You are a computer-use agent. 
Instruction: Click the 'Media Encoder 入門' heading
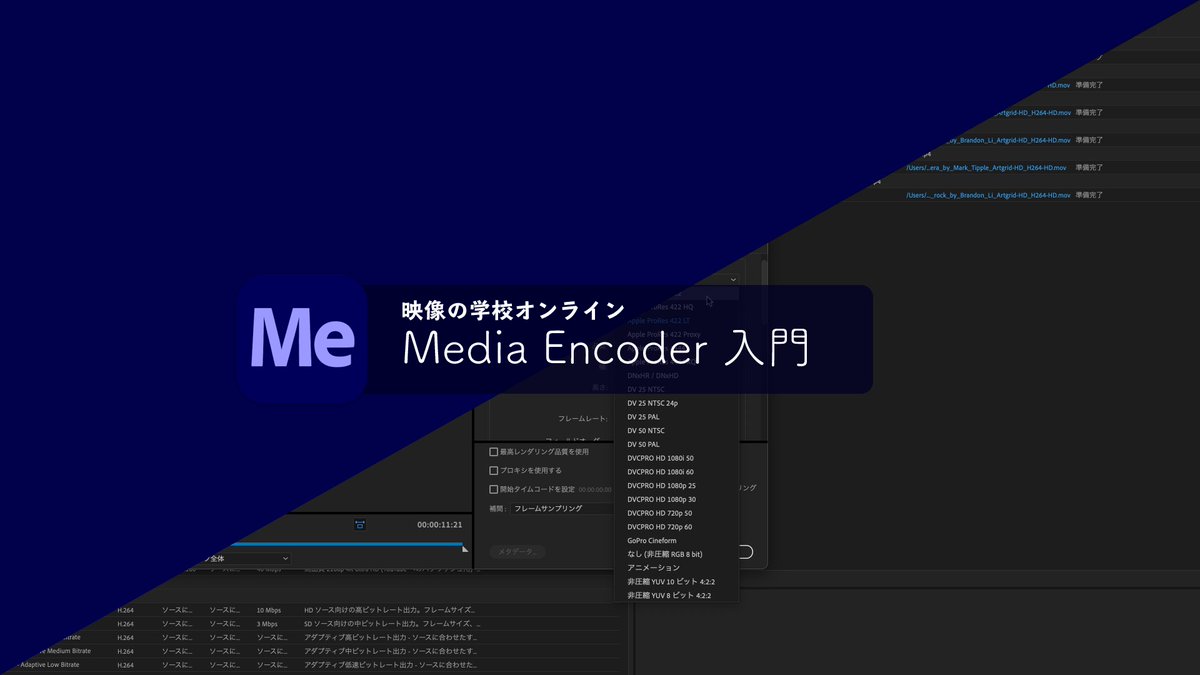click(606, 350)
